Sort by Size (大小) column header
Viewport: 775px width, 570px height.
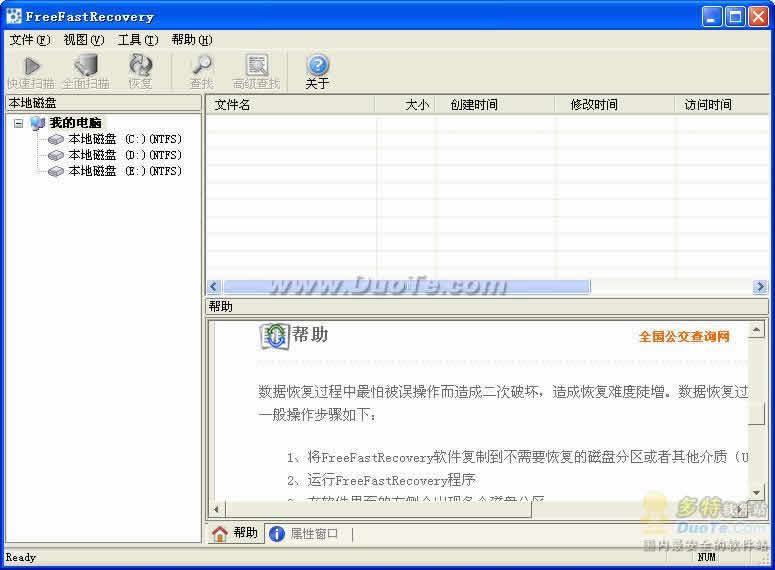[405, 105]
